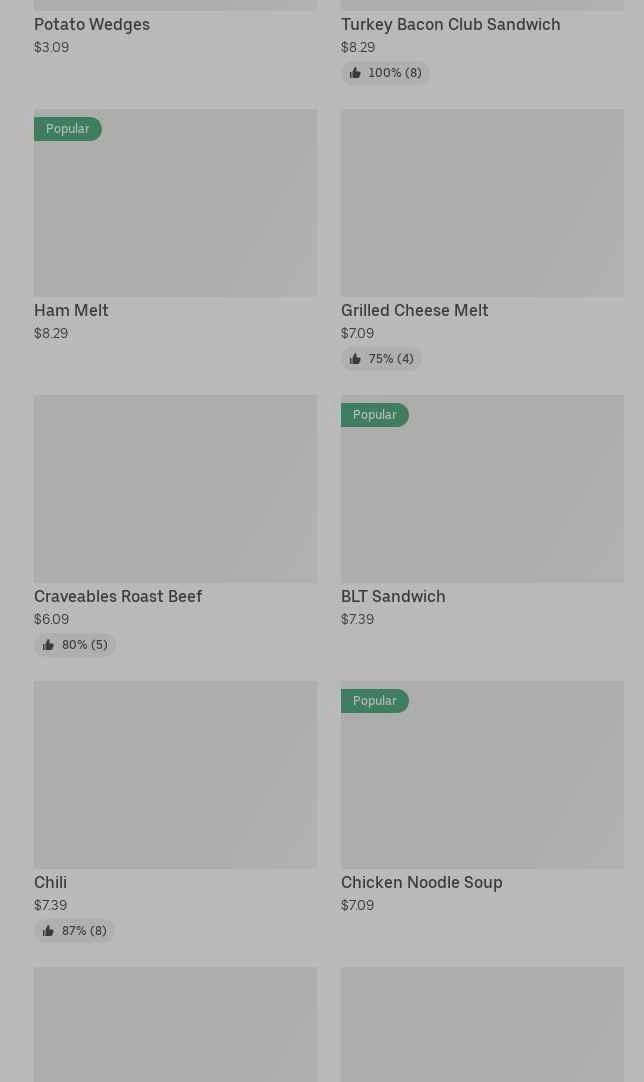Click the thumbs-up icon beside 100% rating

pyautogui.click(x=355, y=73)
